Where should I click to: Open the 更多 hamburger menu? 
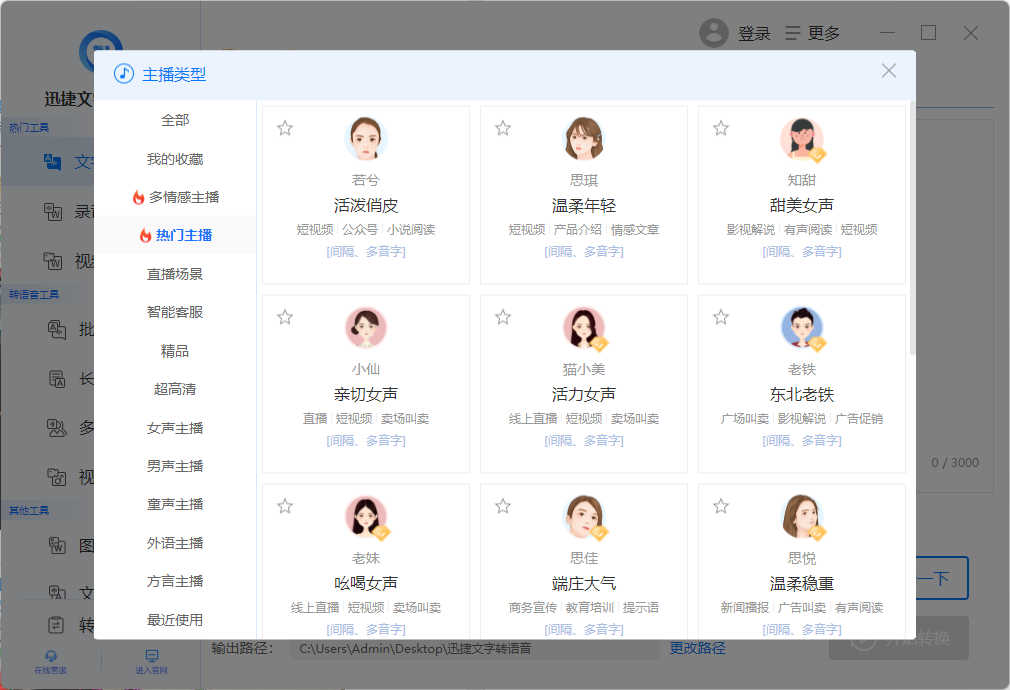point(813,33)
